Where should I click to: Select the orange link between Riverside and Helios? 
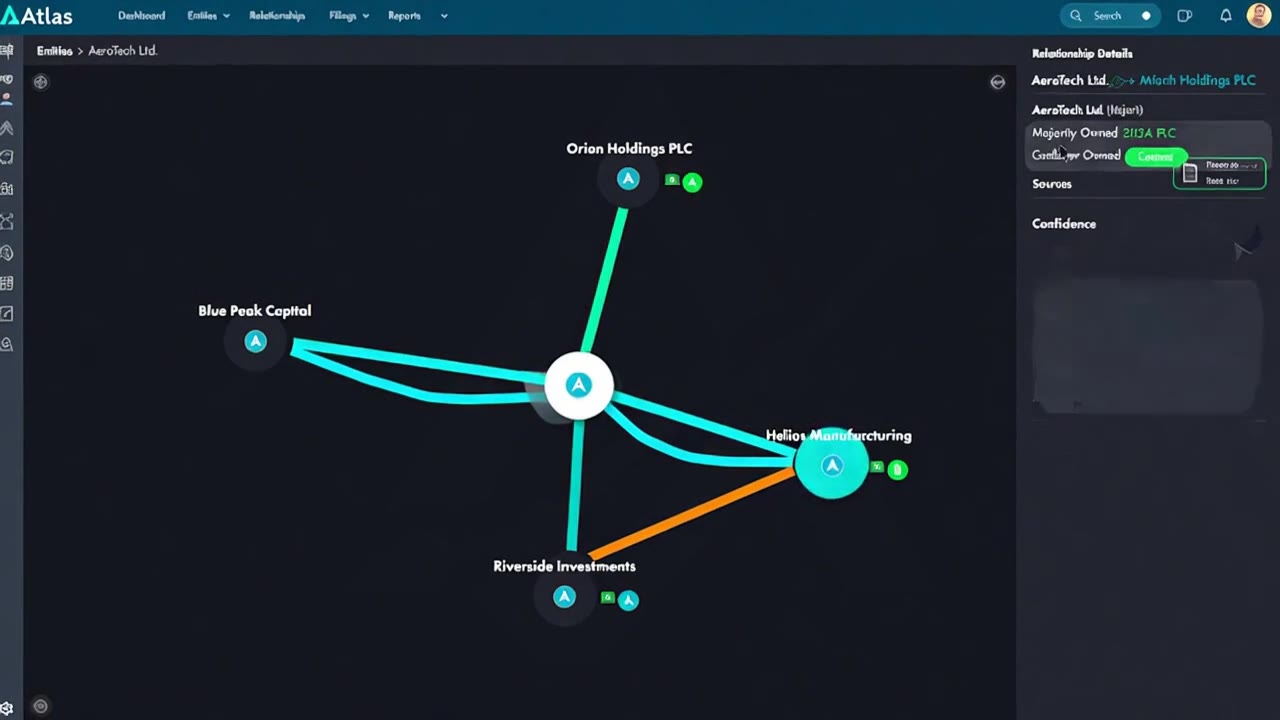pyautogui.click(x=693, y=514)
